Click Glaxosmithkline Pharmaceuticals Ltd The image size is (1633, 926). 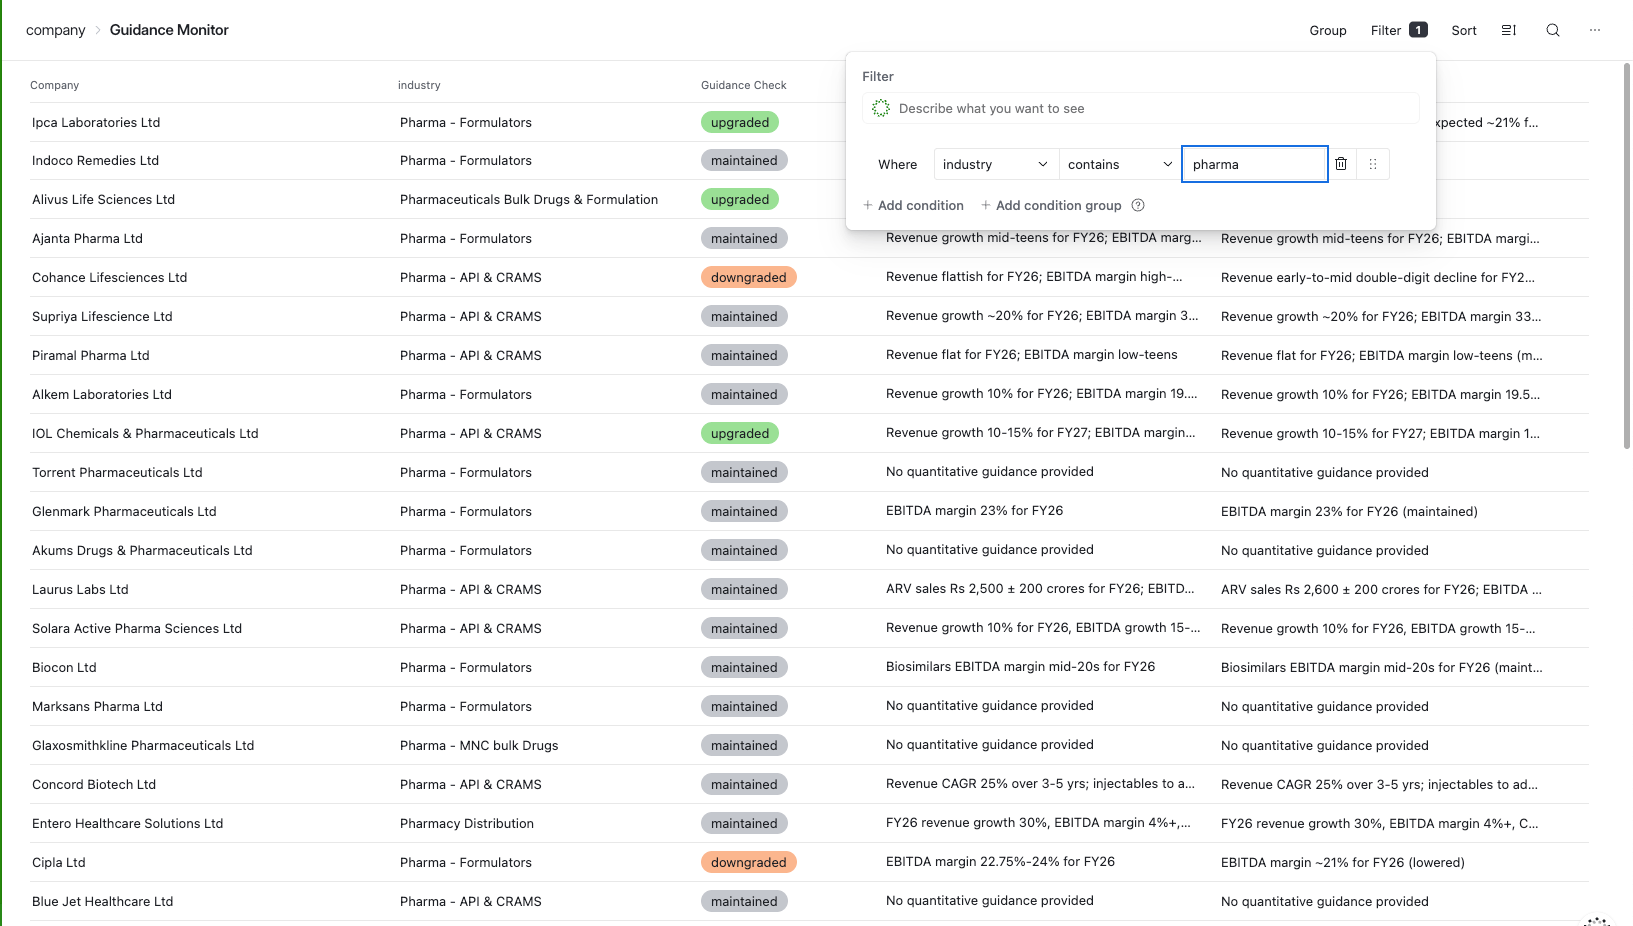point(143,745)
